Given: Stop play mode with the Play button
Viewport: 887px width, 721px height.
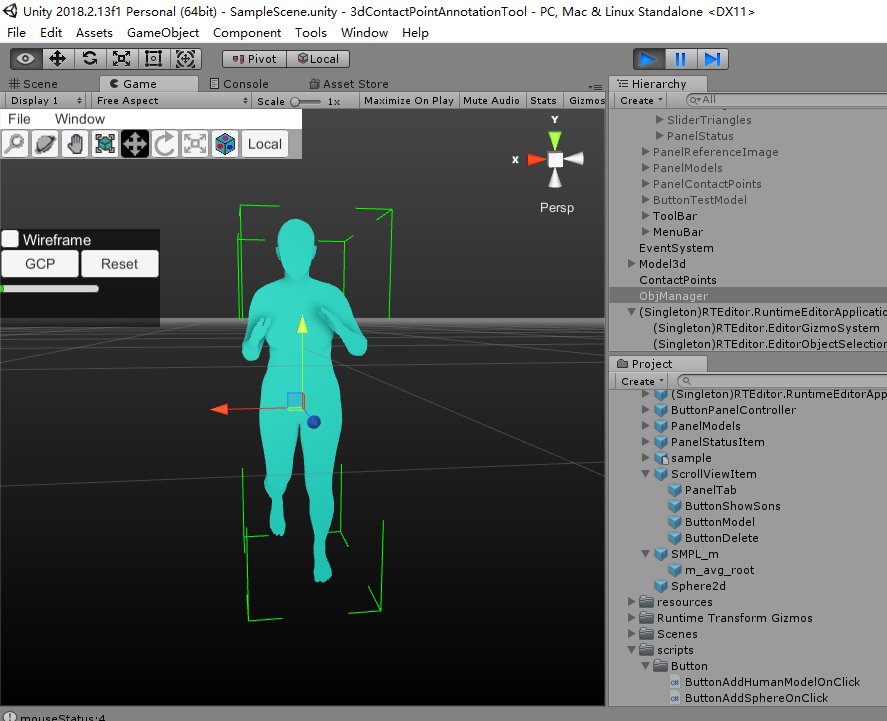Looking at the screenshot, I should (x=648, y=59).
